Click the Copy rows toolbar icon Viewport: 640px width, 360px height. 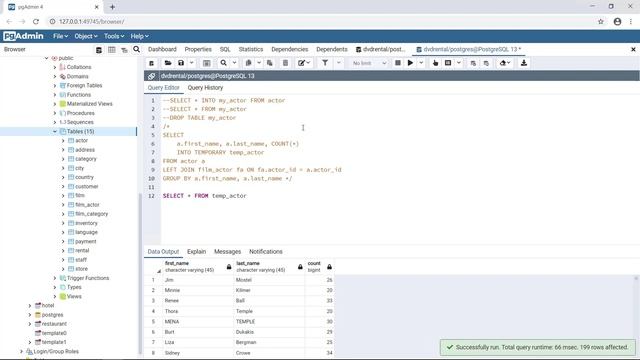tap(248, 63)
